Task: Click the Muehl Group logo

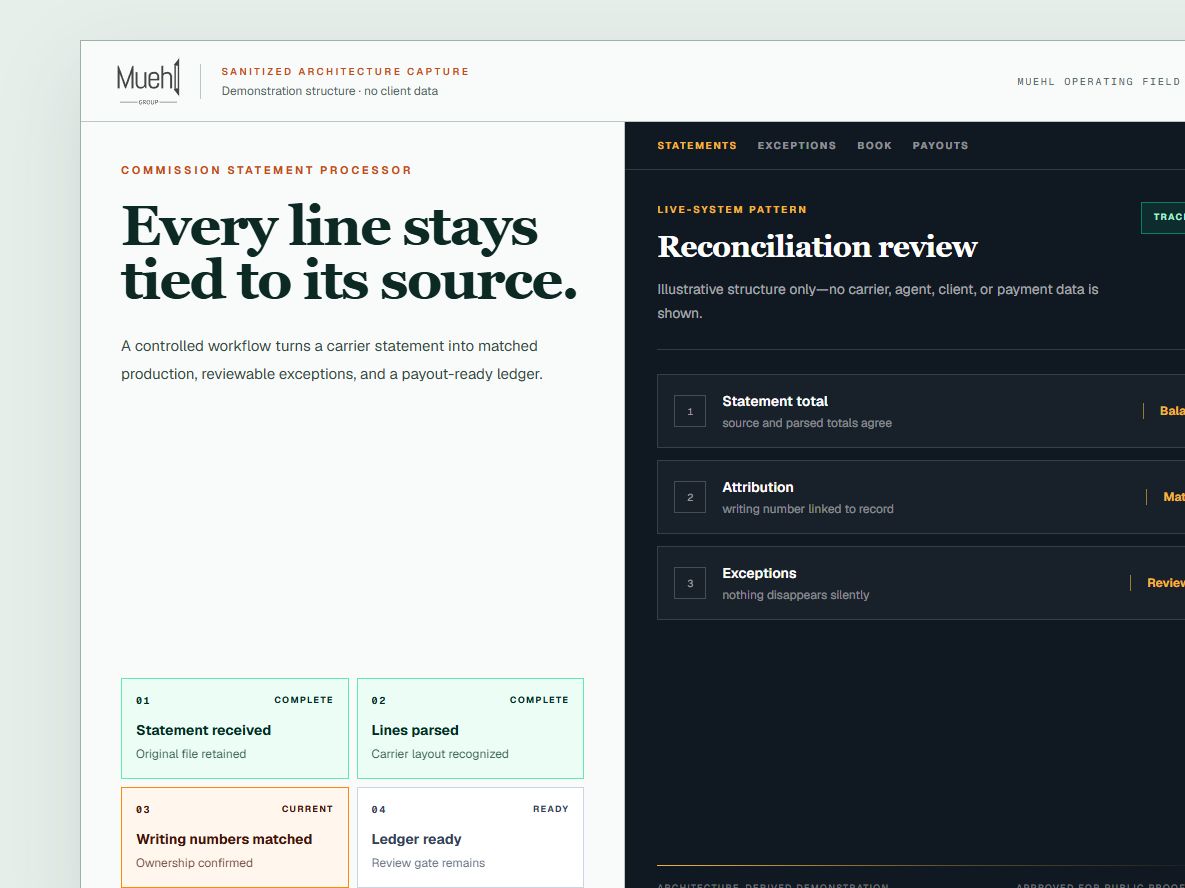Action: coord(148,81)
